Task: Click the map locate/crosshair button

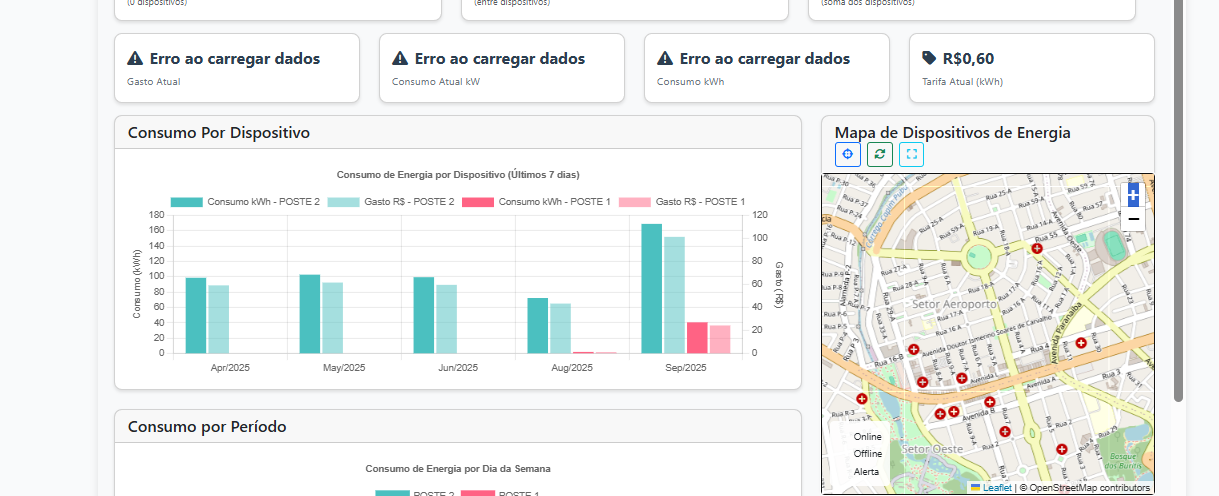Action: coord(847,154)
